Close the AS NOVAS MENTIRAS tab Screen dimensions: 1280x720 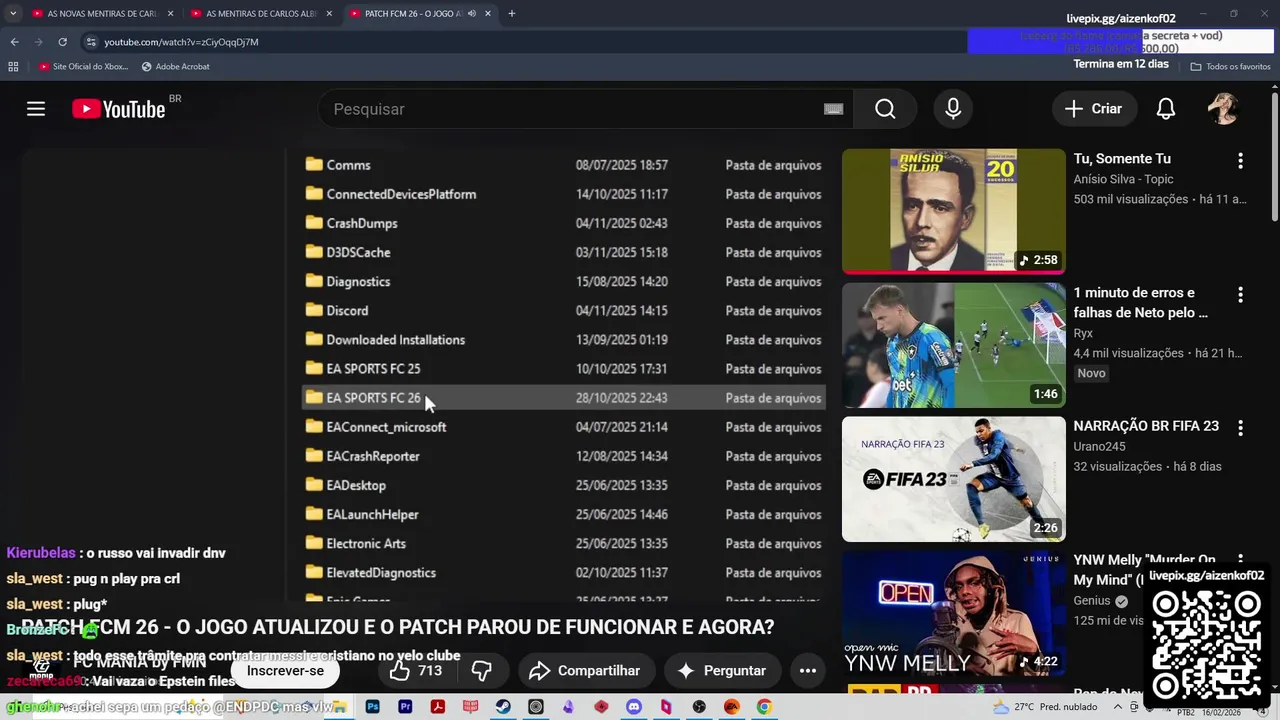pyautogui.click(x=170, y=14)
